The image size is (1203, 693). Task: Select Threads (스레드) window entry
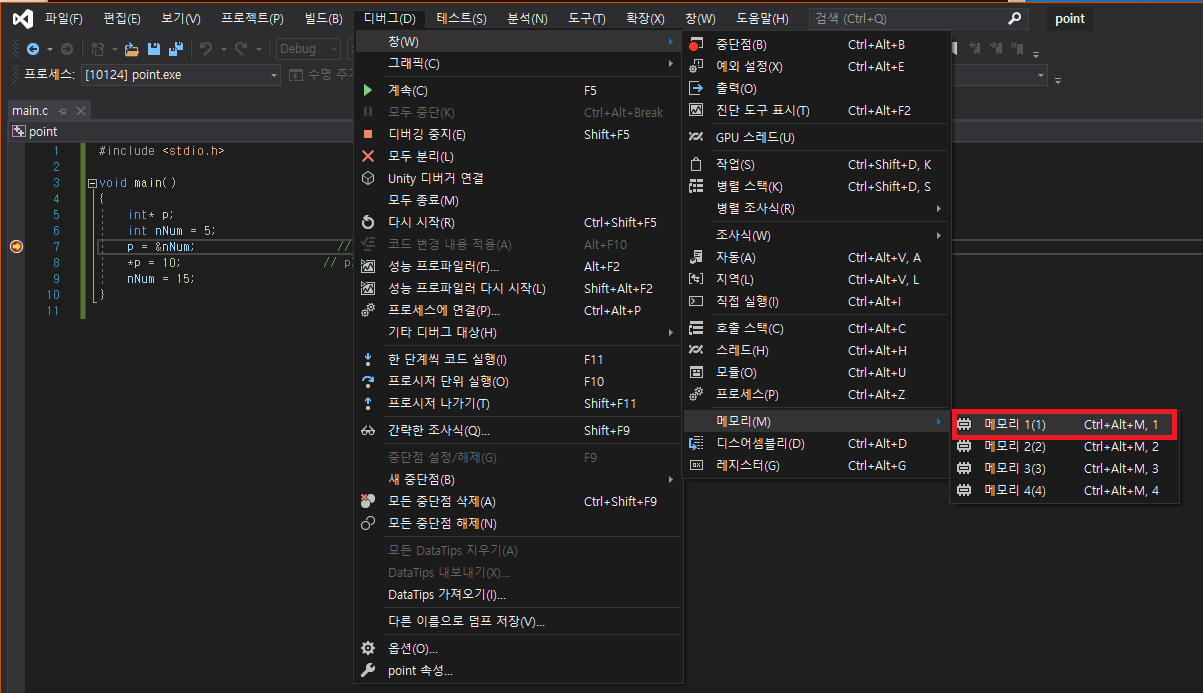coord(816,350)
